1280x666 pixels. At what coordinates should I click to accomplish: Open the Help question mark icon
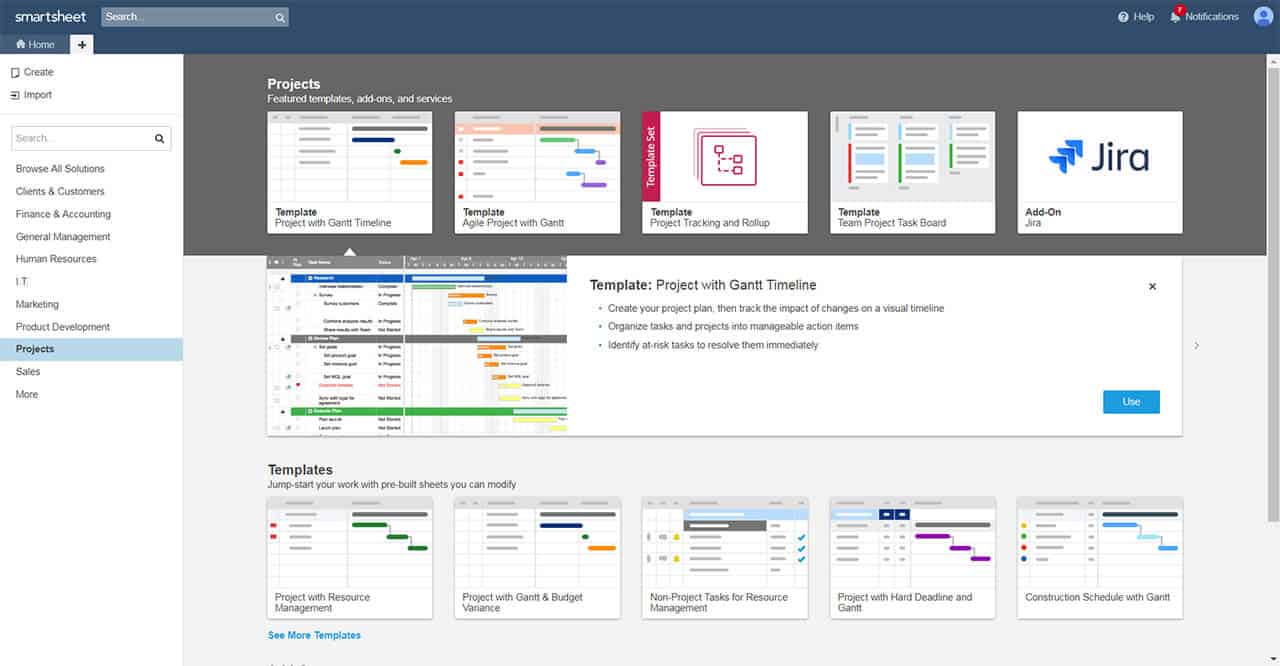point(1123,17)
